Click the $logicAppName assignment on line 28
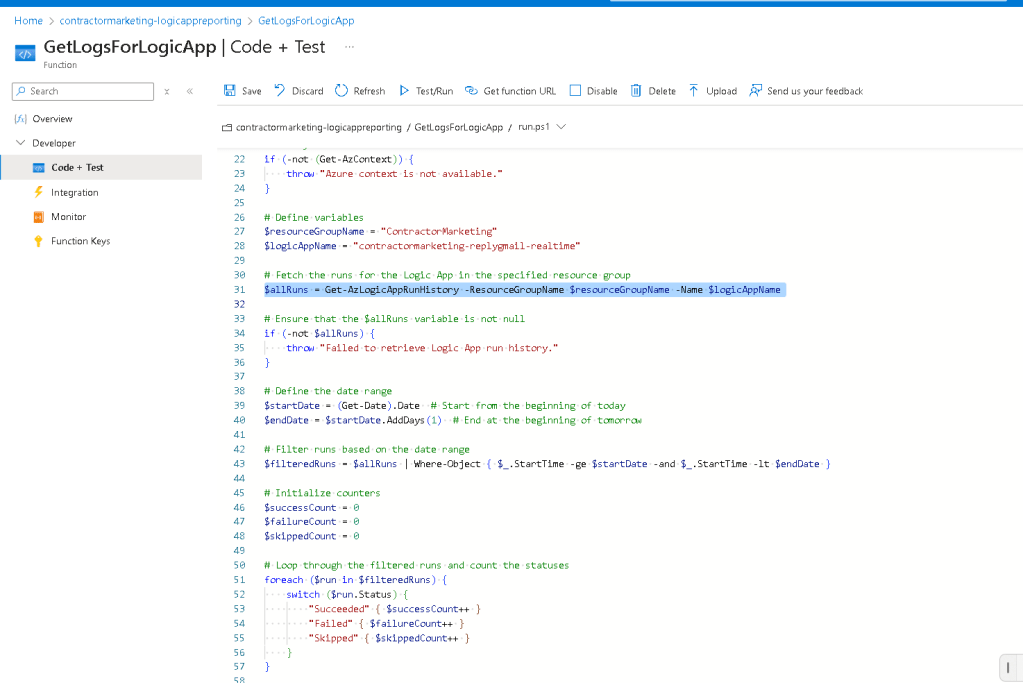The image size is (1023, 683). point(422,246)
